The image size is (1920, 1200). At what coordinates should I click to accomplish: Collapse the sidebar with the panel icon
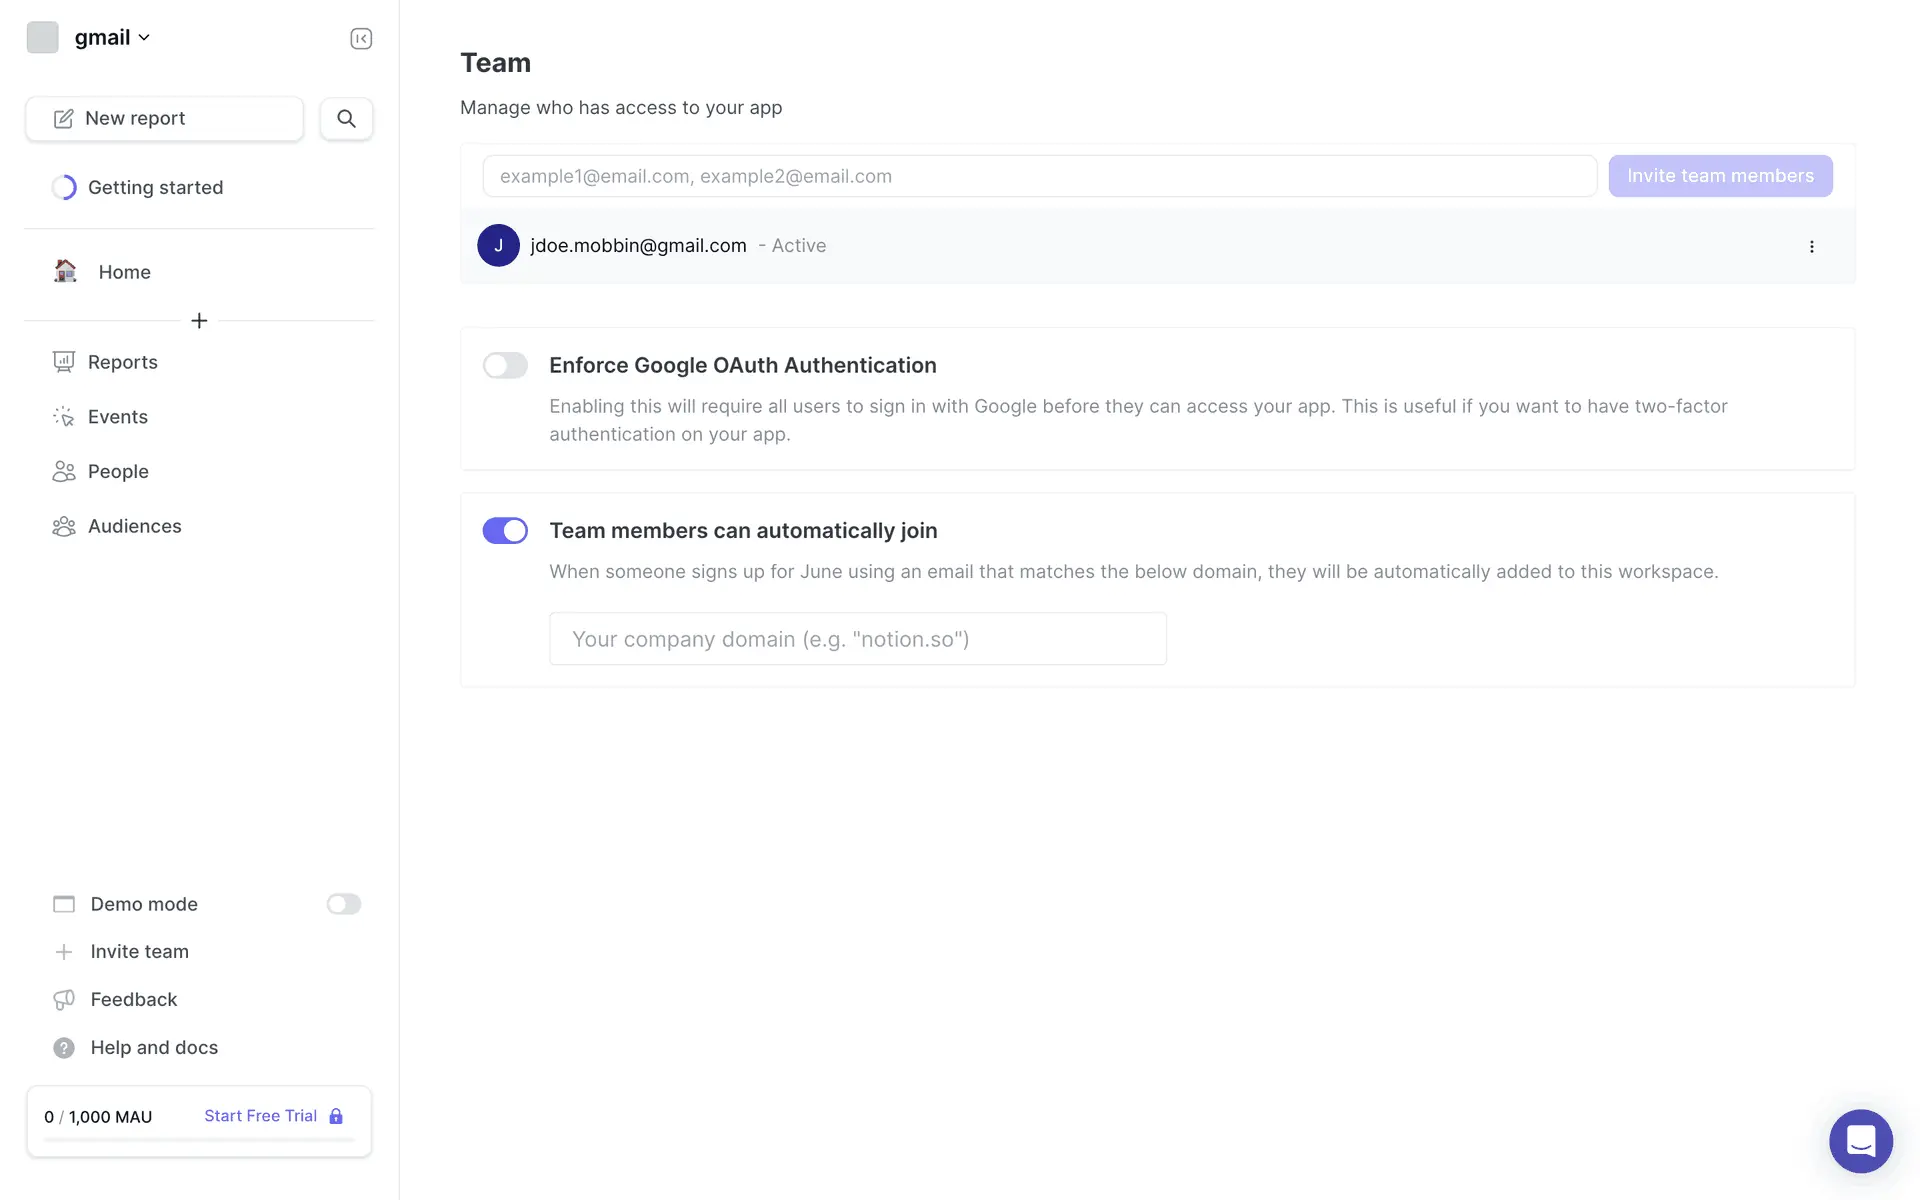pos(361,38)
